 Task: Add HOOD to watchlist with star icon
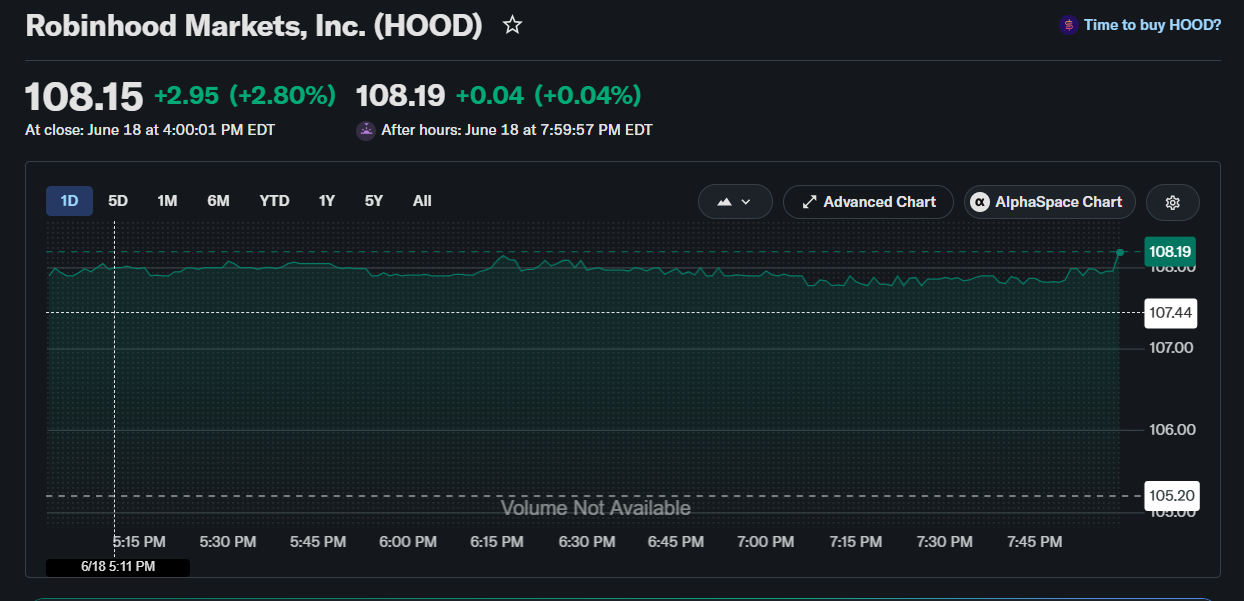[x=512, y=25]
